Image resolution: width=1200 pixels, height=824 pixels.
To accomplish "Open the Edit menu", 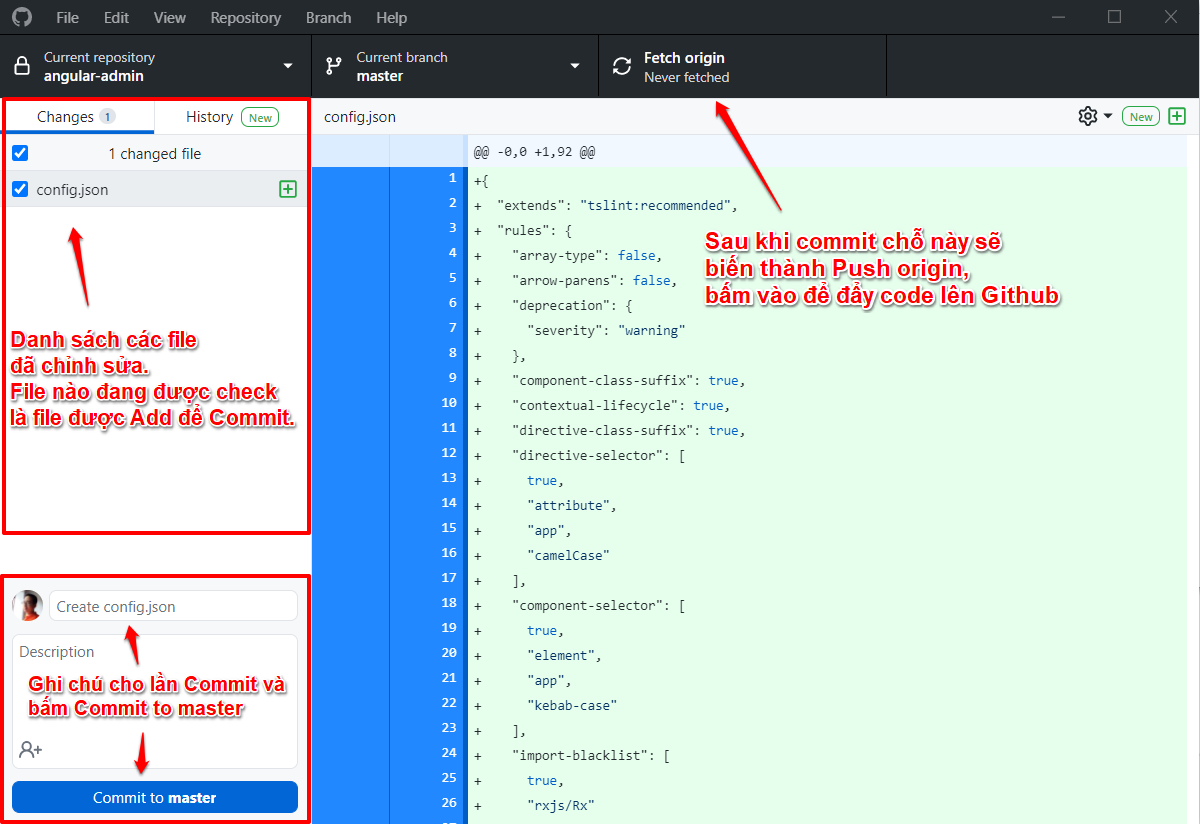I will [116, 17].
